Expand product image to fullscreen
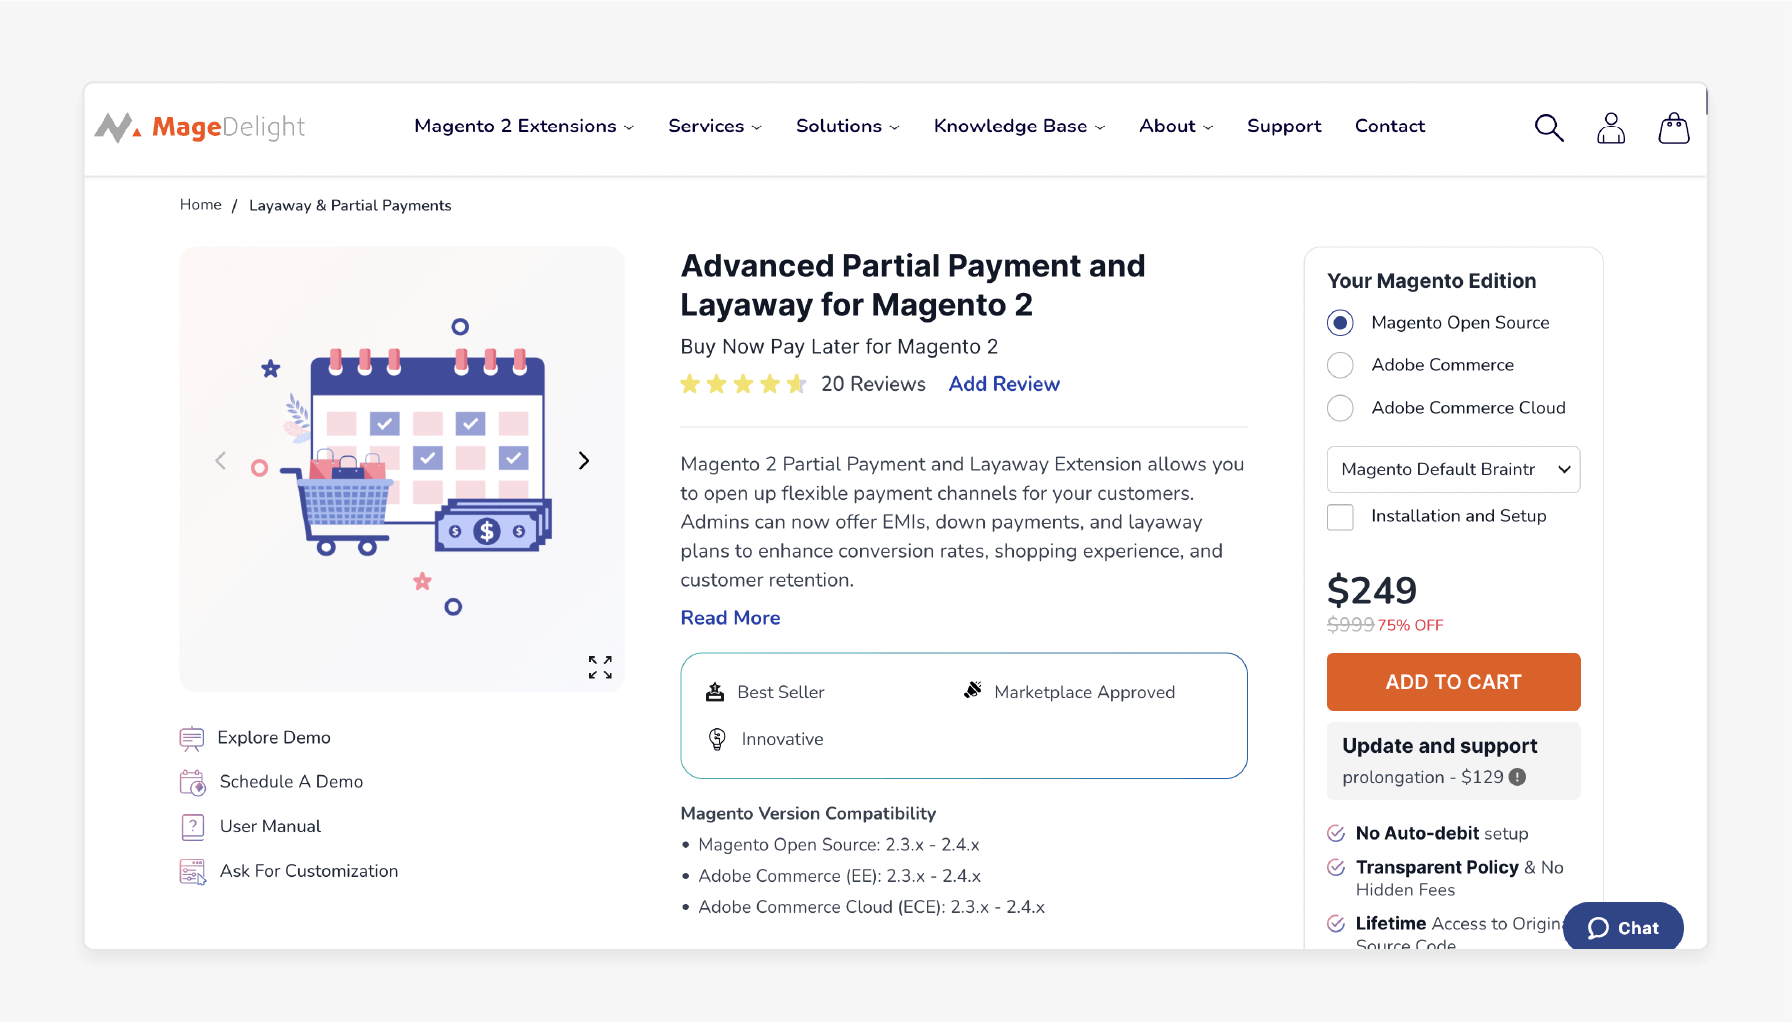Image resolution: width=1792 pixels, height=1022 pixels. pos(600,667)
